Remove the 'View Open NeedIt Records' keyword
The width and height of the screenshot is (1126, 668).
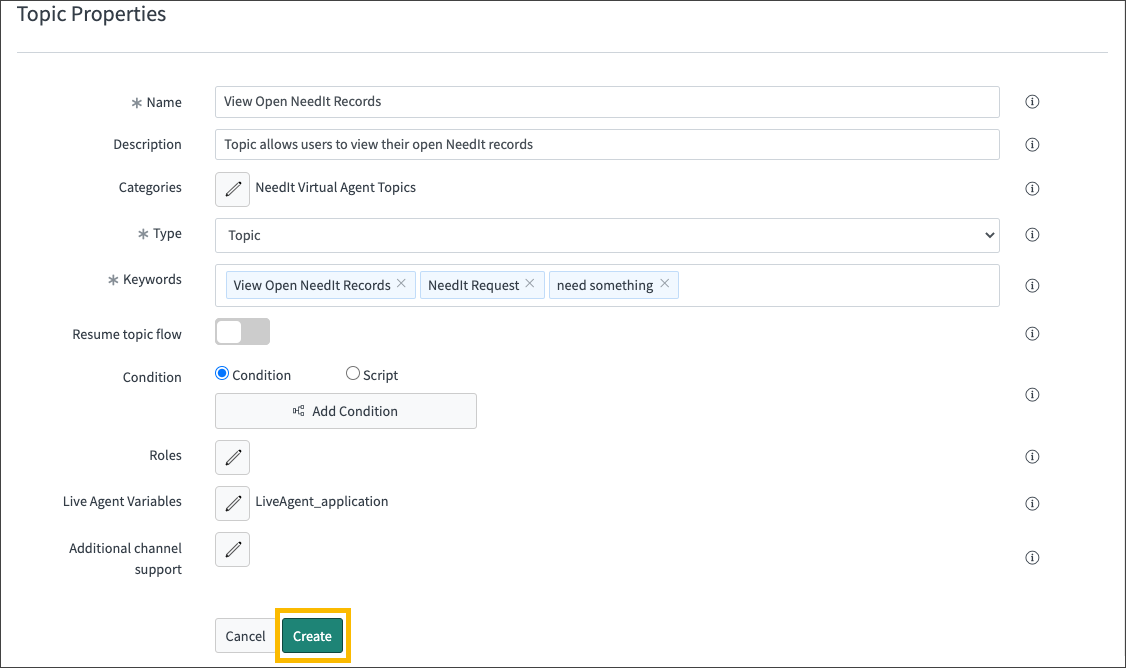pyautogui.click(x=401, y=284)
